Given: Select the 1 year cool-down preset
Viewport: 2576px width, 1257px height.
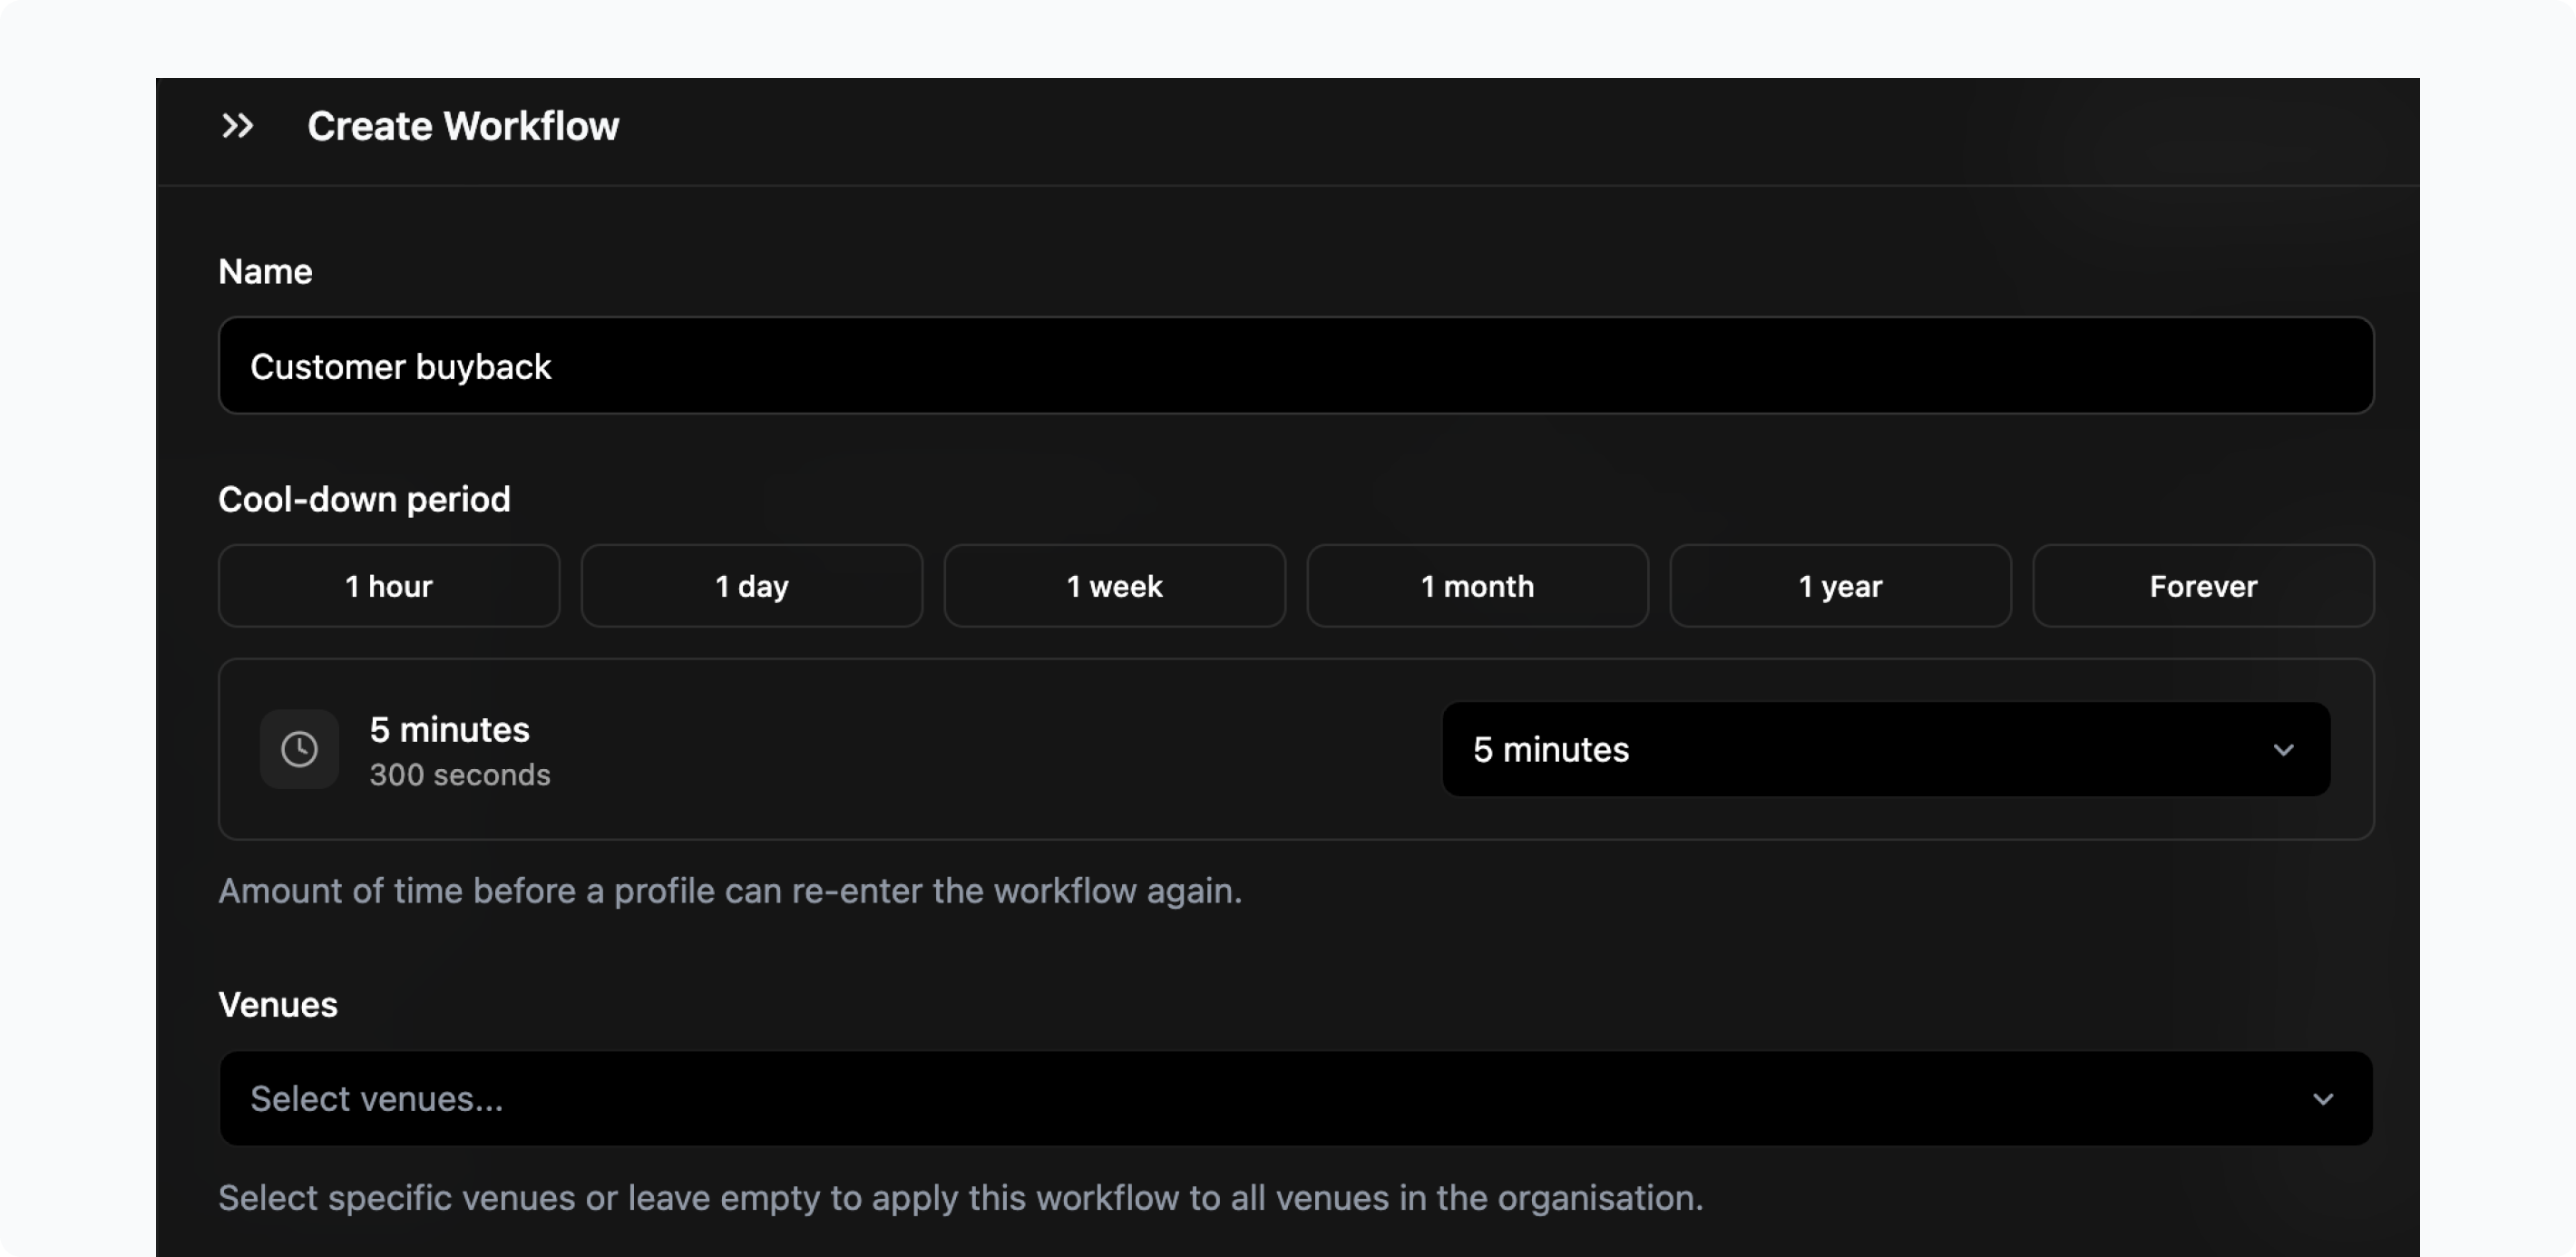Looking at the screenshot, I should point(1840,586).
